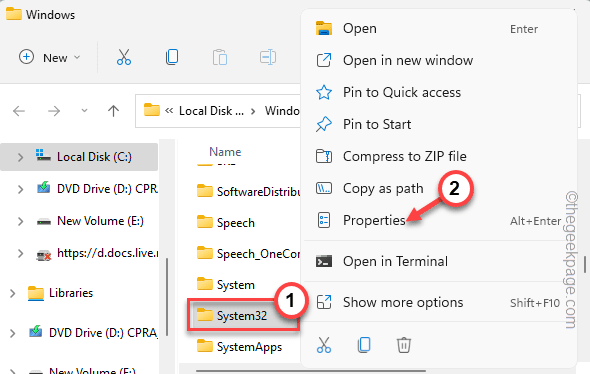The image size is (590, 374).
Task: Expand DVD Drive (D:) CPRA node below Libraries
Action: pos(12,333)
